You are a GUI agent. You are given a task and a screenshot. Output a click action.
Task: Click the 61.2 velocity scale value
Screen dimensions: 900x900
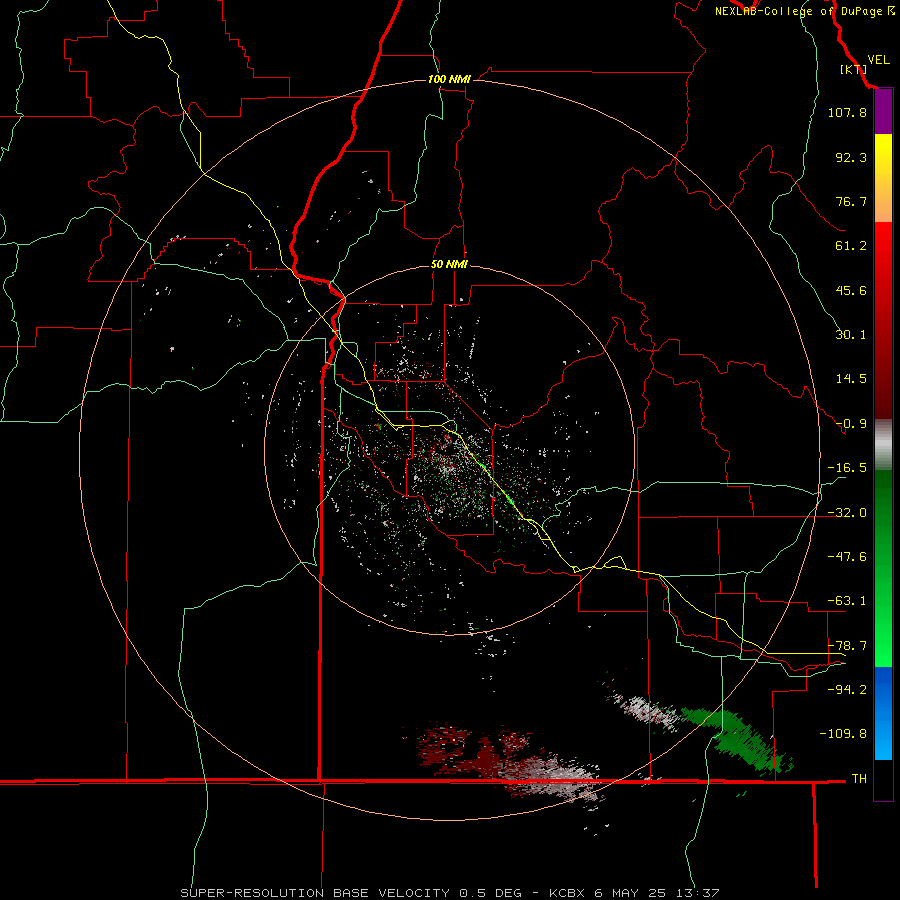pos(851,246)
